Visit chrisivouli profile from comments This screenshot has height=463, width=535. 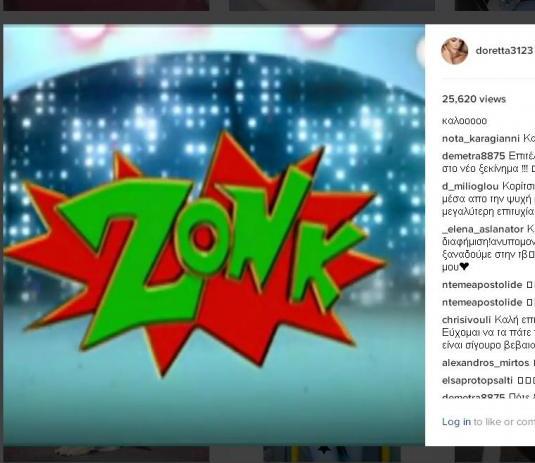pos(466,320)
